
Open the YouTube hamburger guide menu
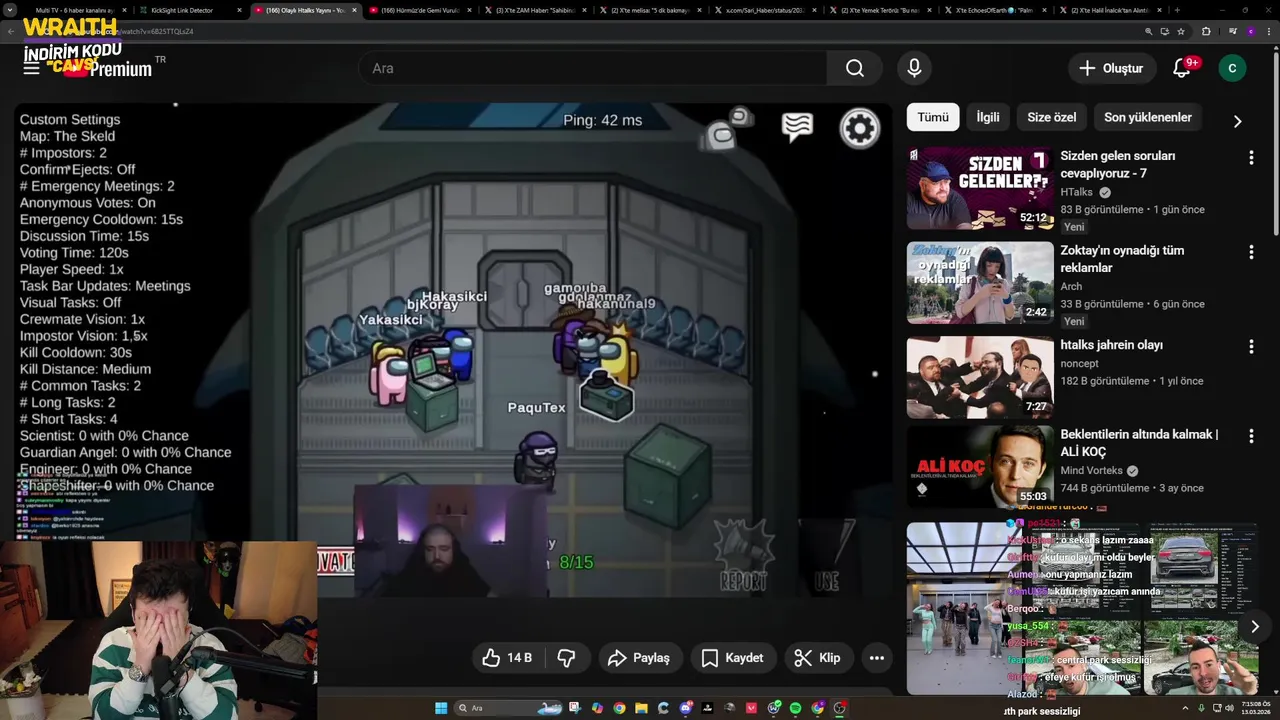pos(32,68)
